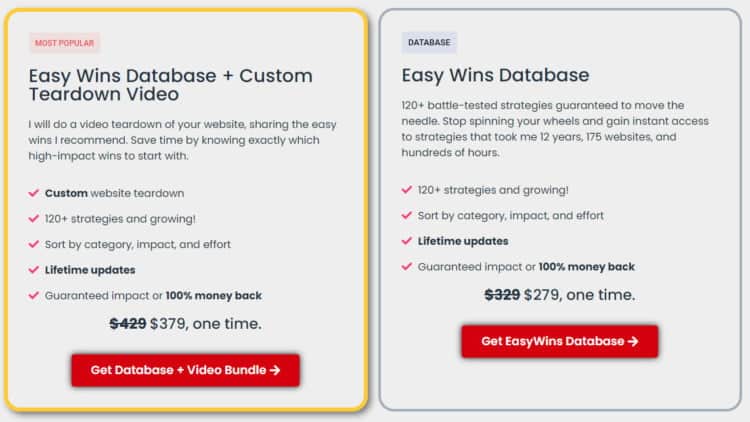Click checkmark beside Lifetime updates in bundle card
Viewport: 750px width, 422px height.
(33, 270)
